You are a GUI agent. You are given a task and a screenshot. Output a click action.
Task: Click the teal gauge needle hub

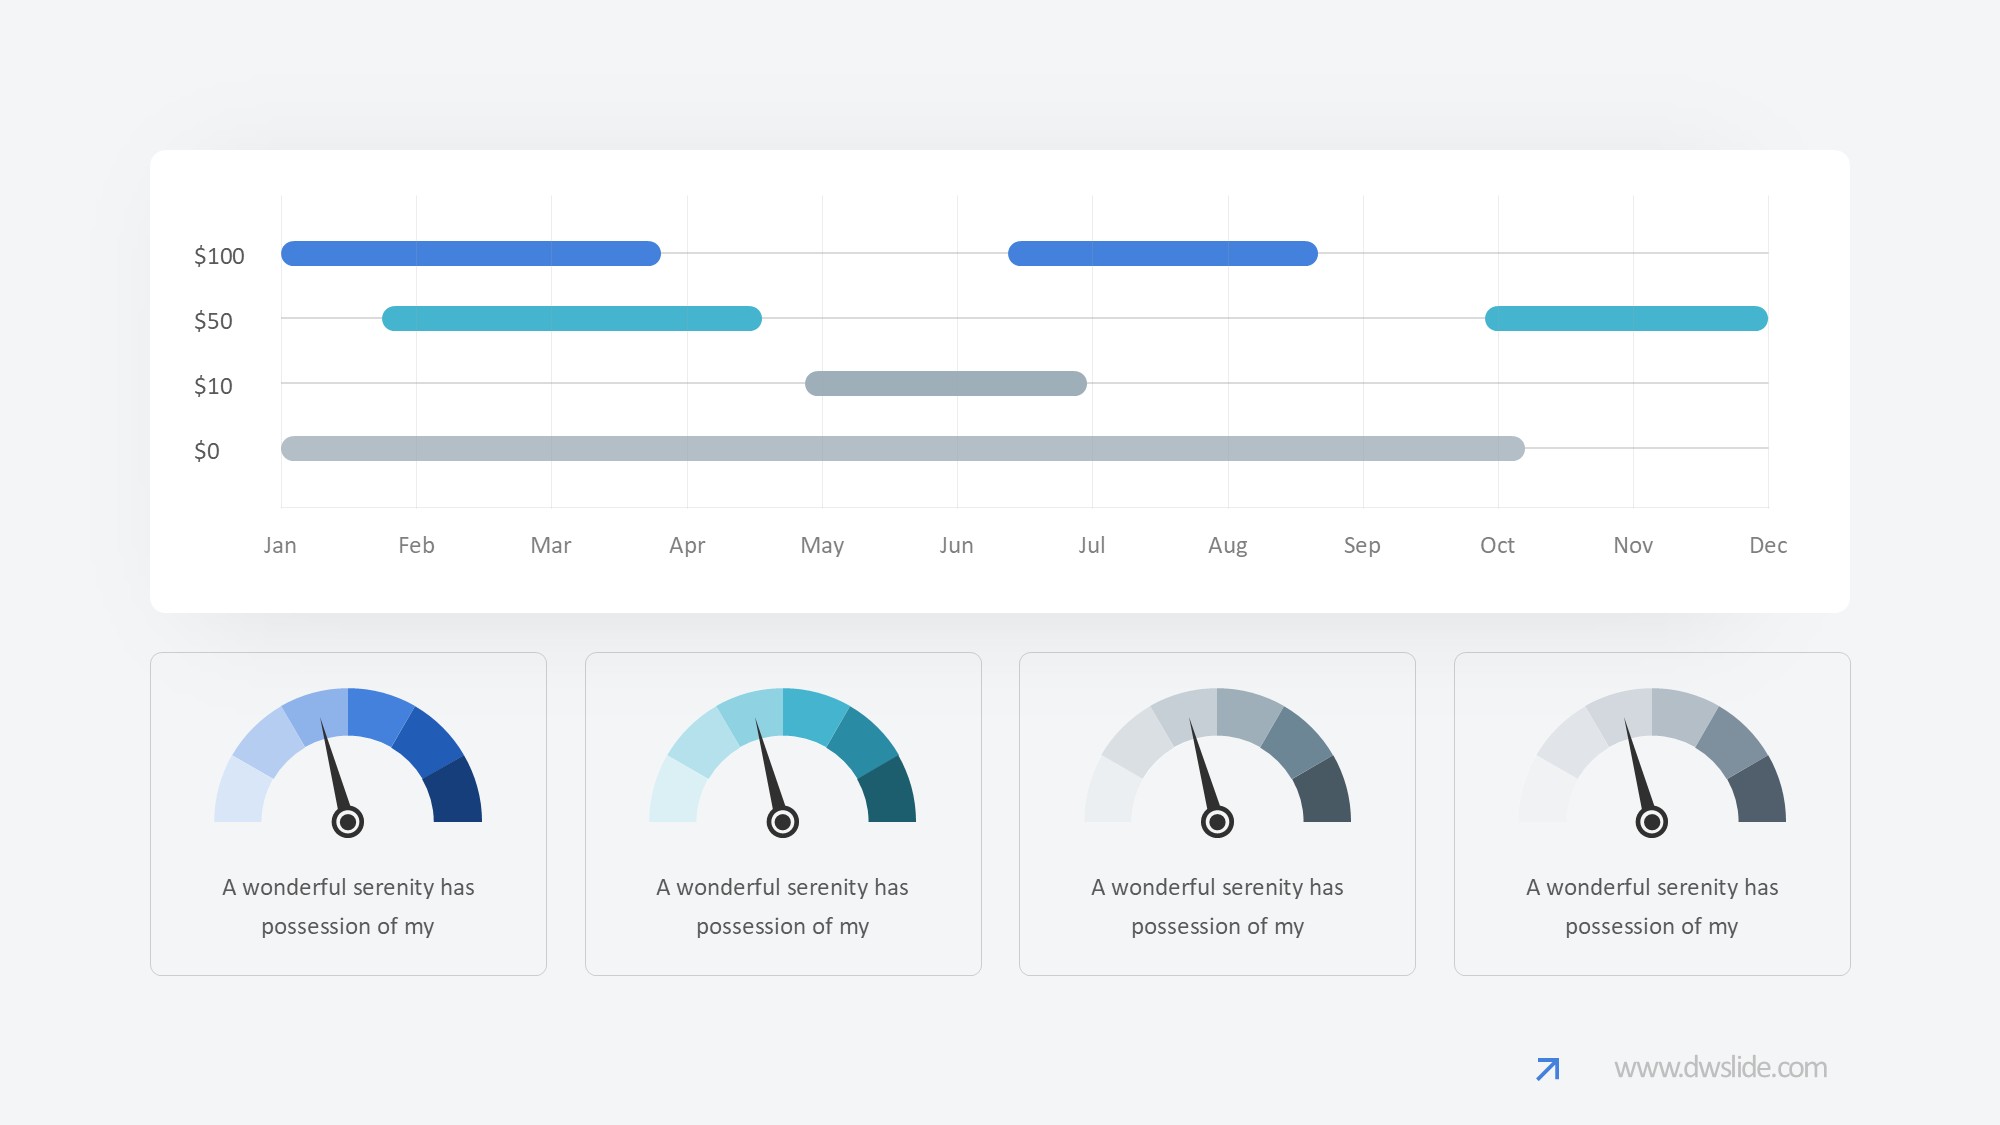[782, 822]
